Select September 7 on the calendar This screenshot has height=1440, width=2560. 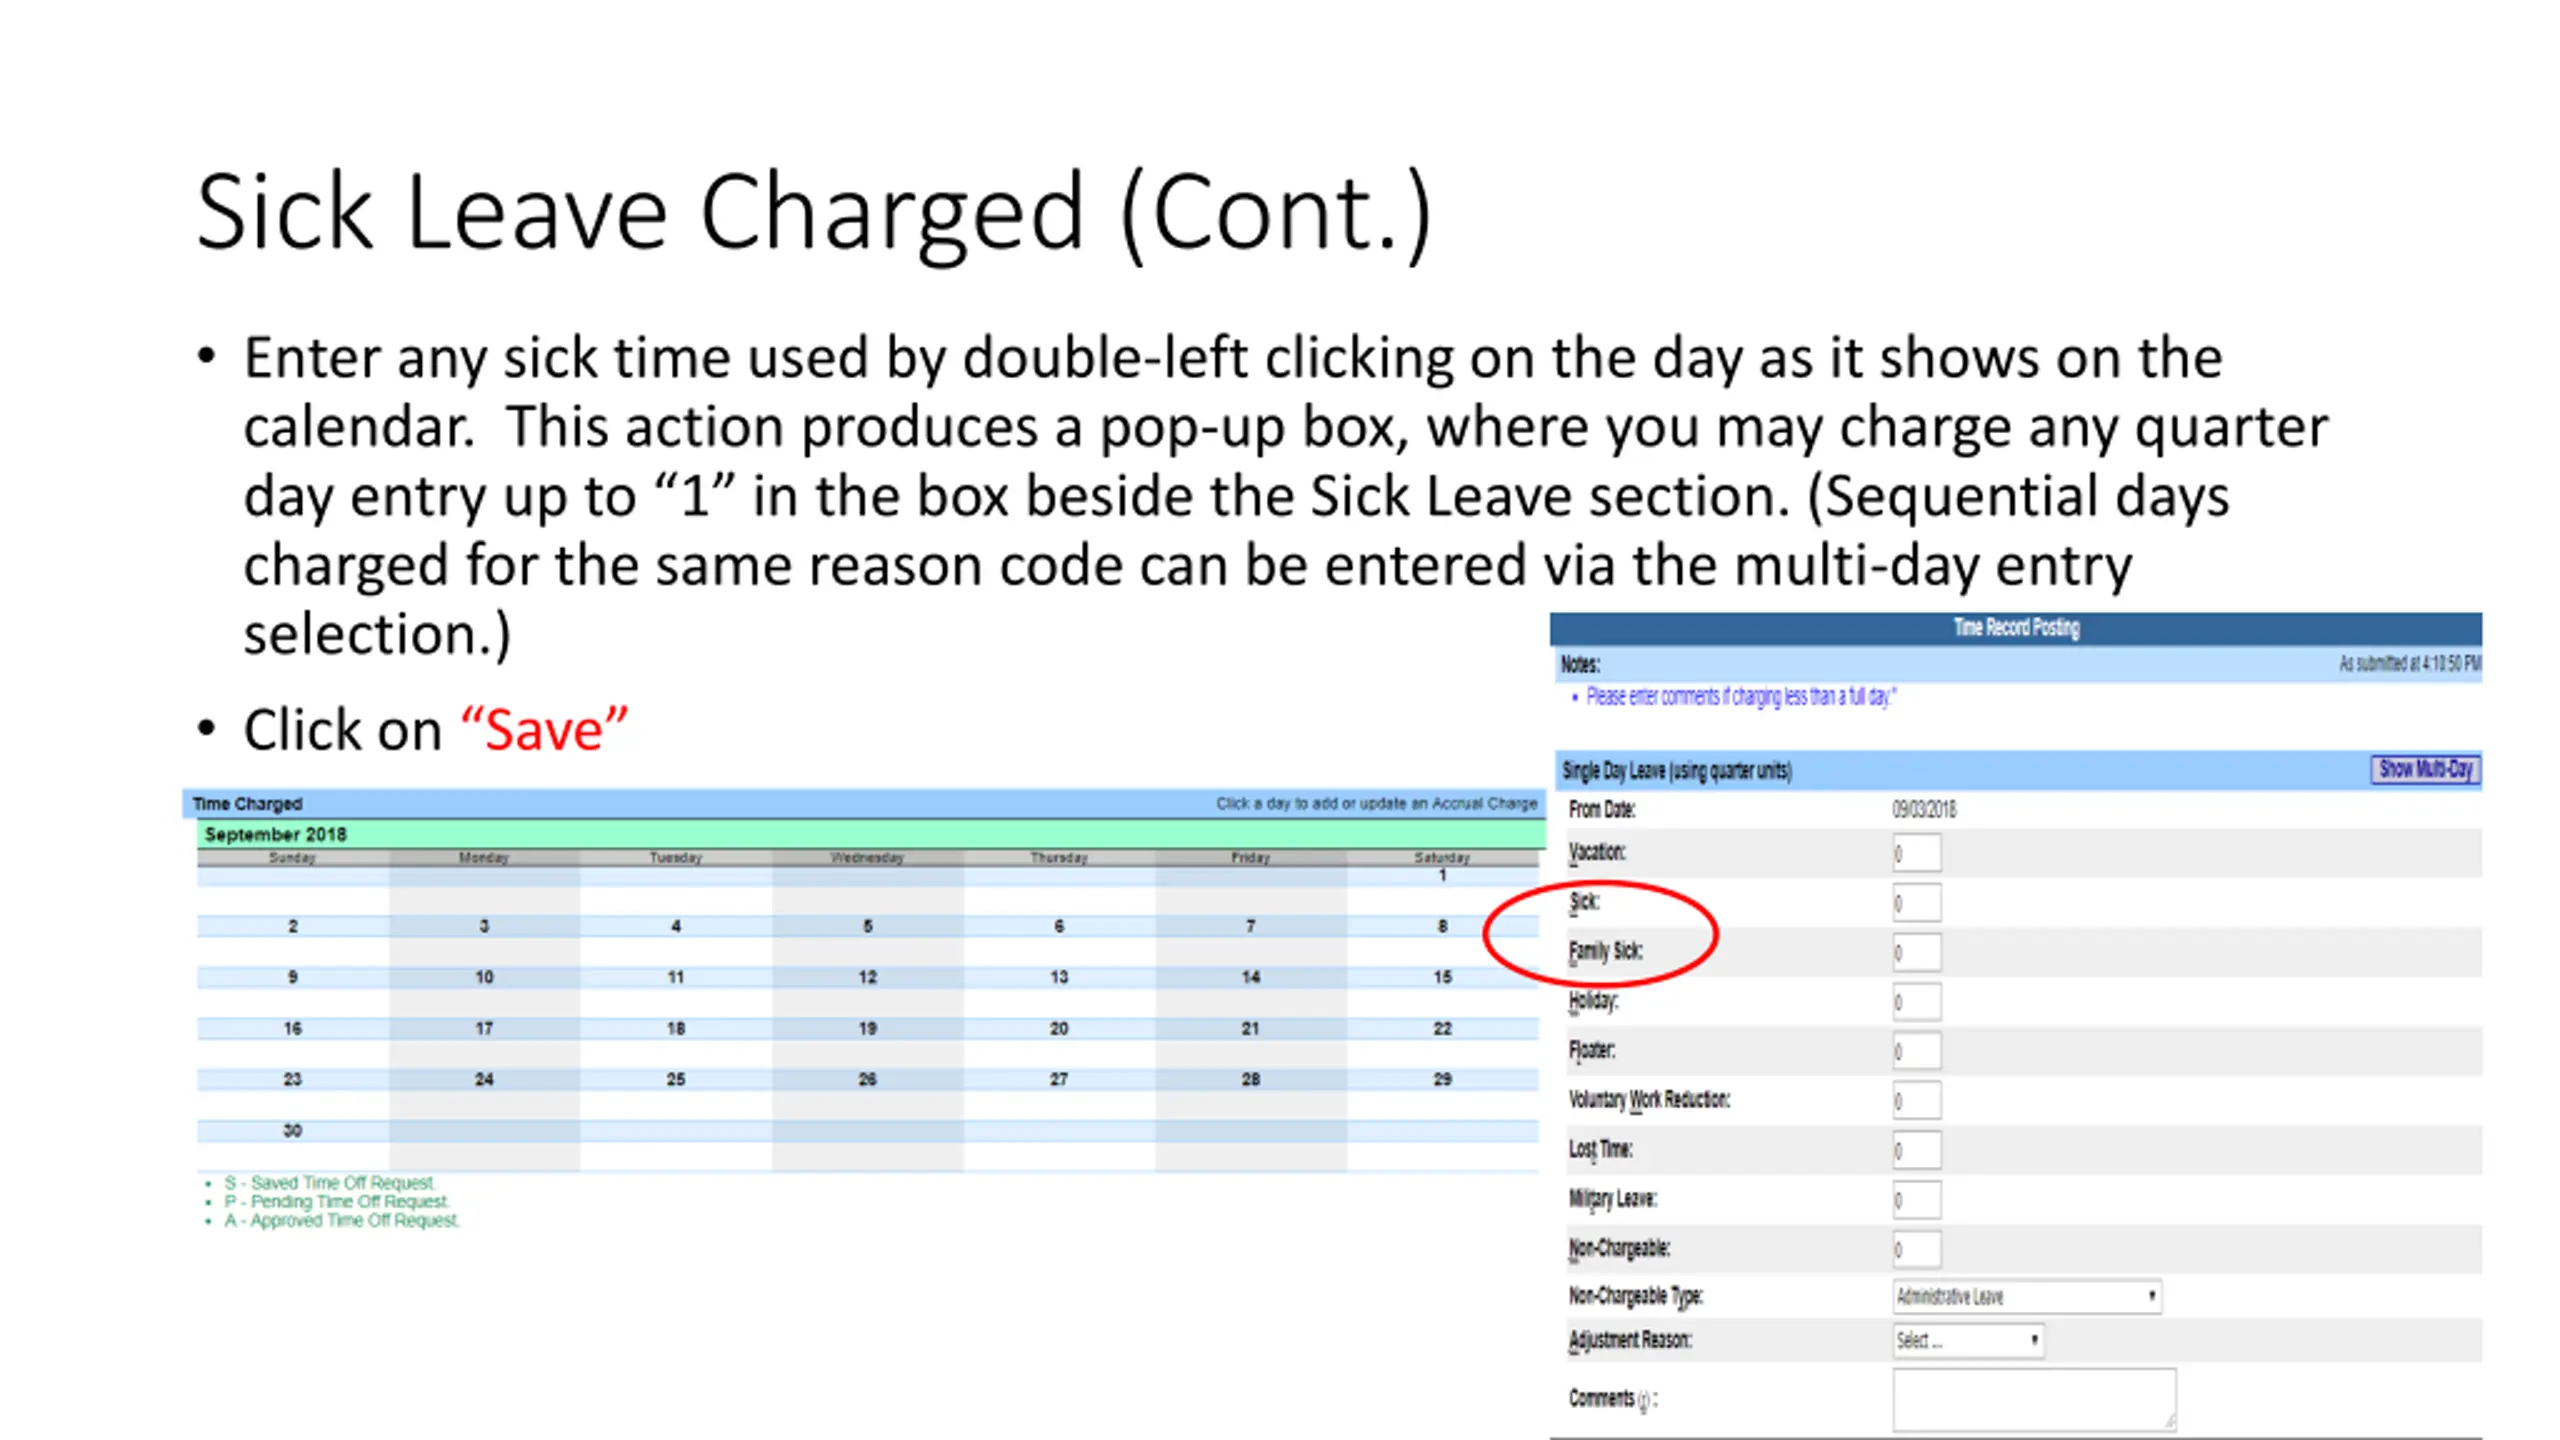pos(1250,926)
